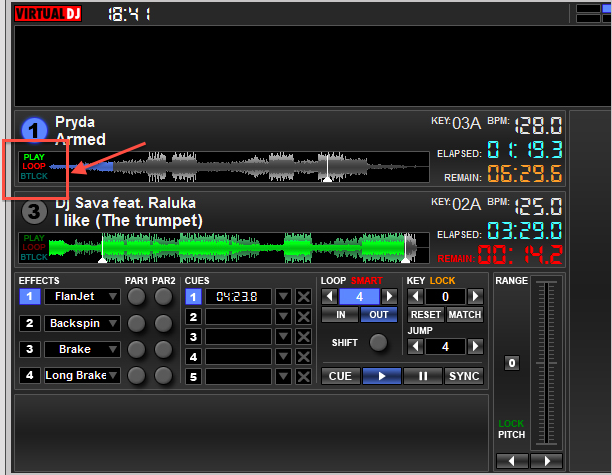Turn PAR2 knob for Brake effect
This screenshot has width=612, height=475.
pos(163,349)
